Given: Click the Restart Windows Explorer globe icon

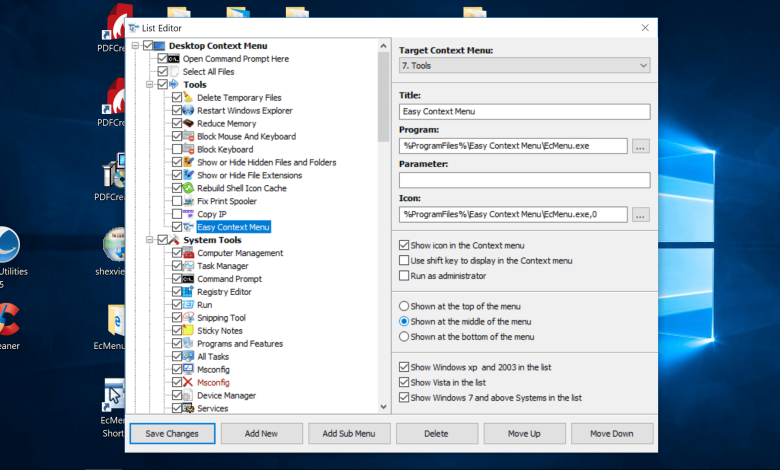Looking at the screenshot, I should [188, 110].
